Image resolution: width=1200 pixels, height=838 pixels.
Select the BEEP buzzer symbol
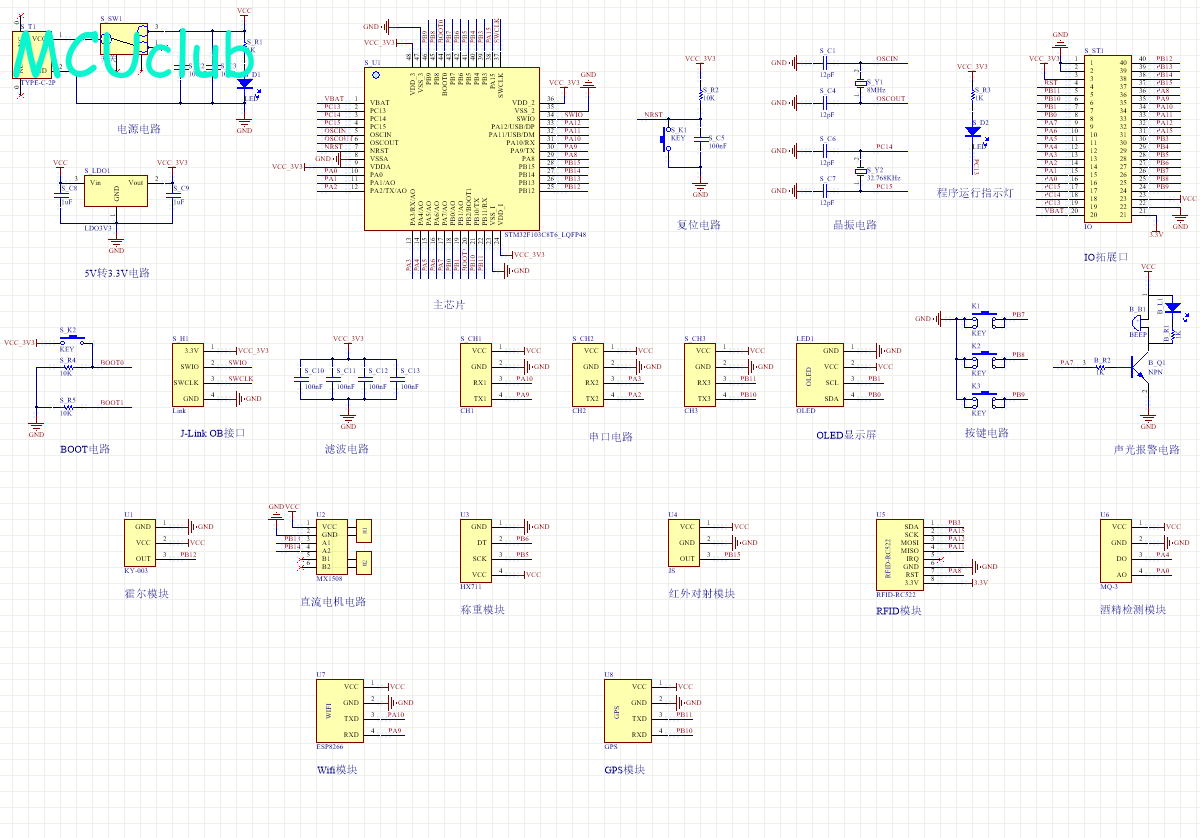1137,321
